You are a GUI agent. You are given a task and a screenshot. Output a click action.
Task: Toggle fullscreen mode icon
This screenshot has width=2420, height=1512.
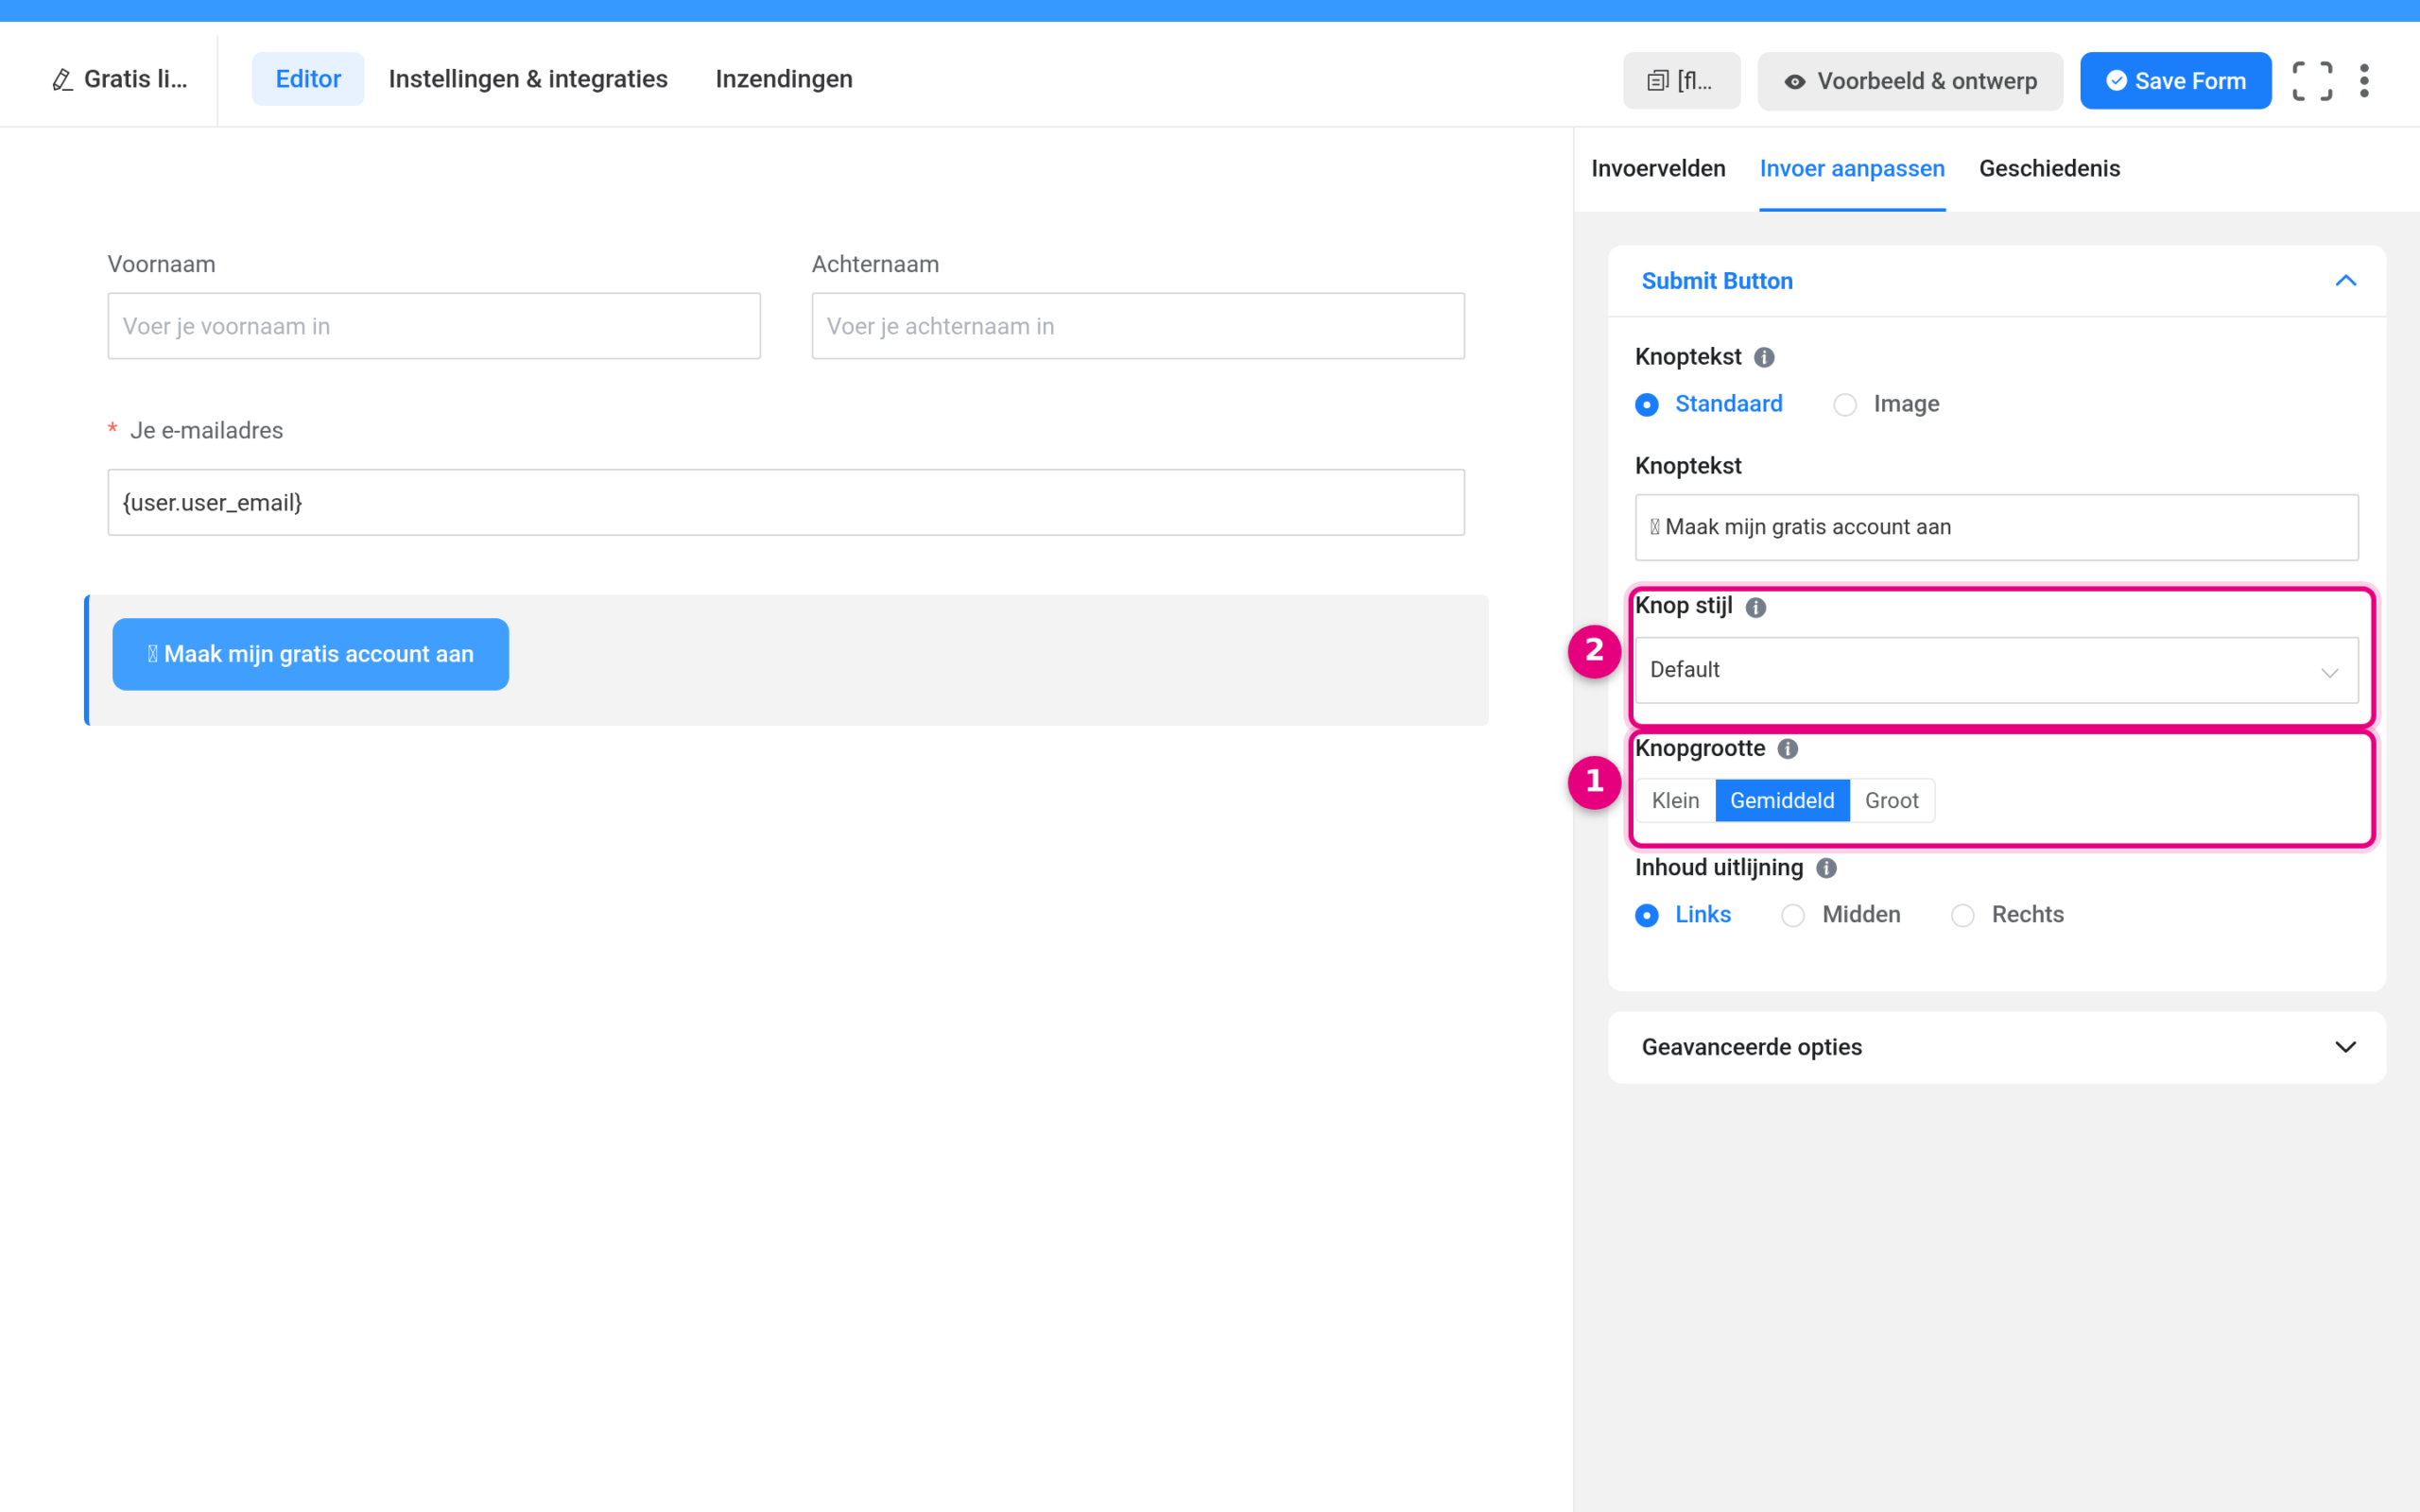coord(2312,81)
